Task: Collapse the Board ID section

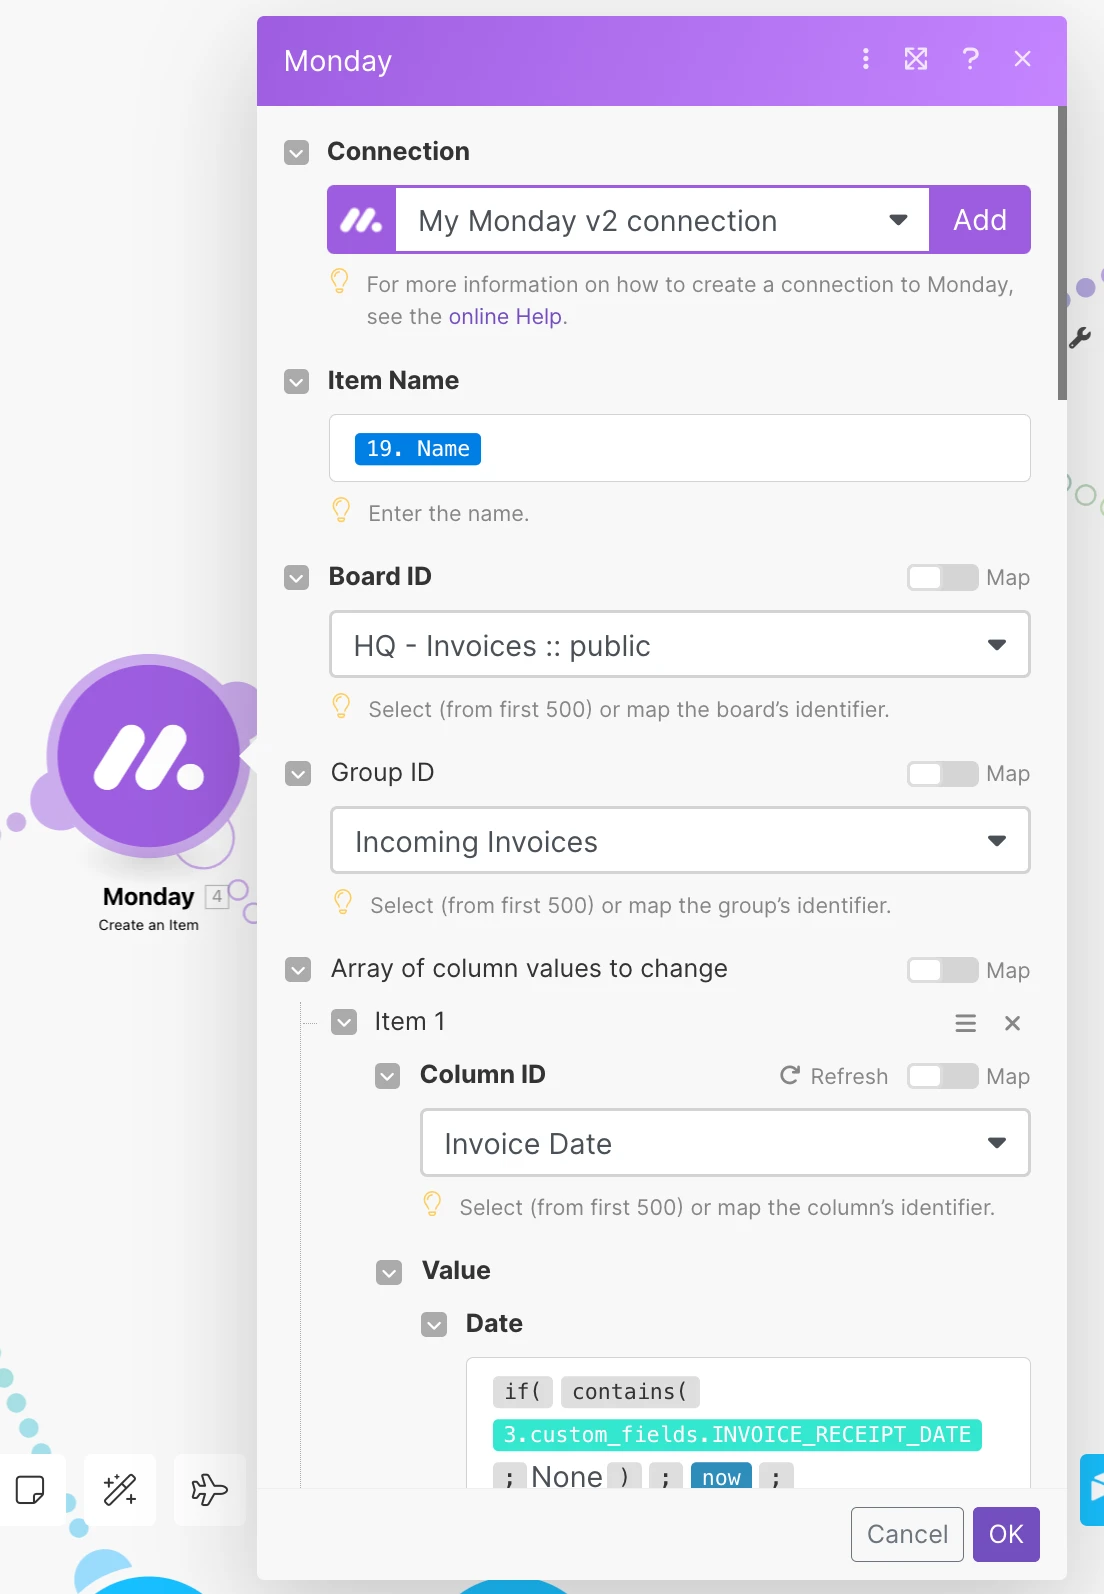Action: 296,577
